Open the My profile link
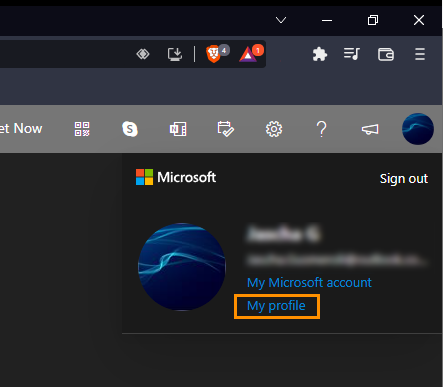This screenshot has height=387, width=443. coord(276,306)
